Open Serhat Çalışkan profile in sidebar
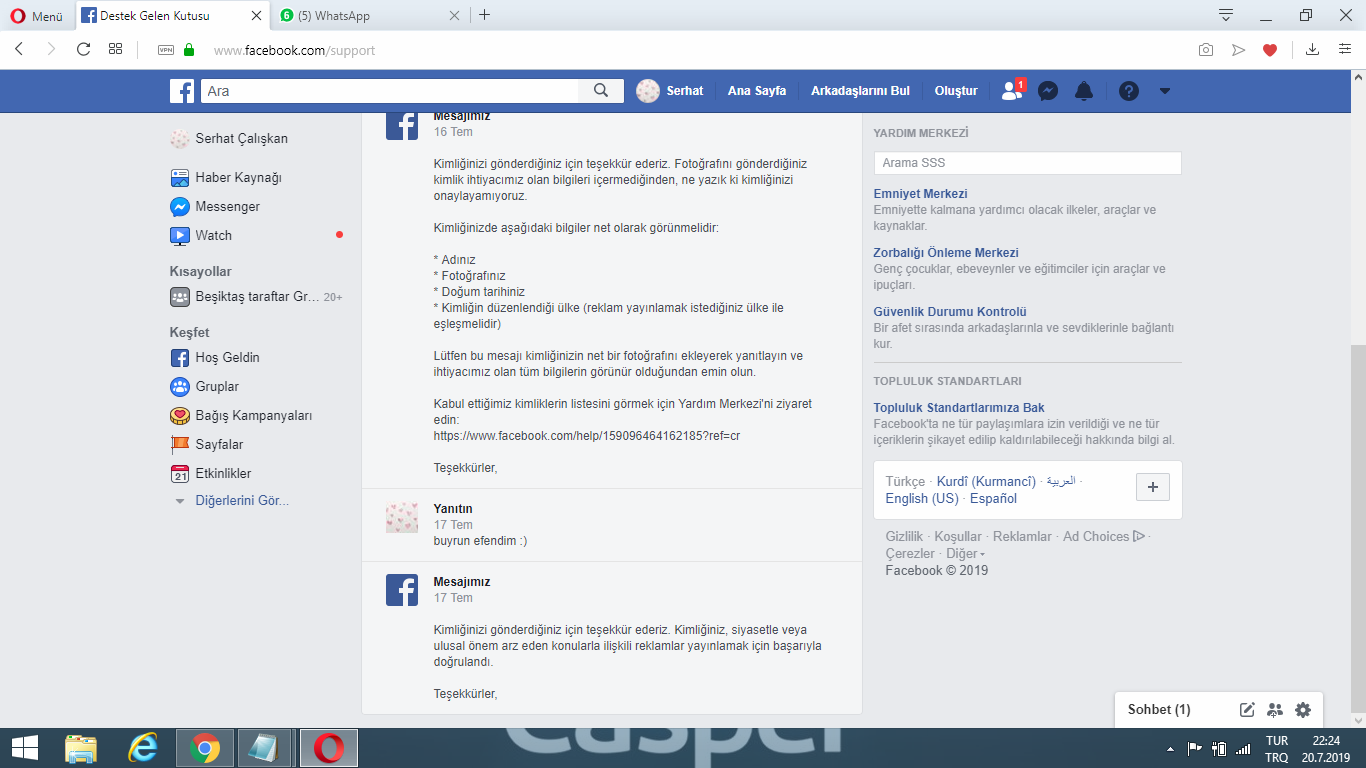Viewport: 1366px width, 768px height. [x=229, y=139]
